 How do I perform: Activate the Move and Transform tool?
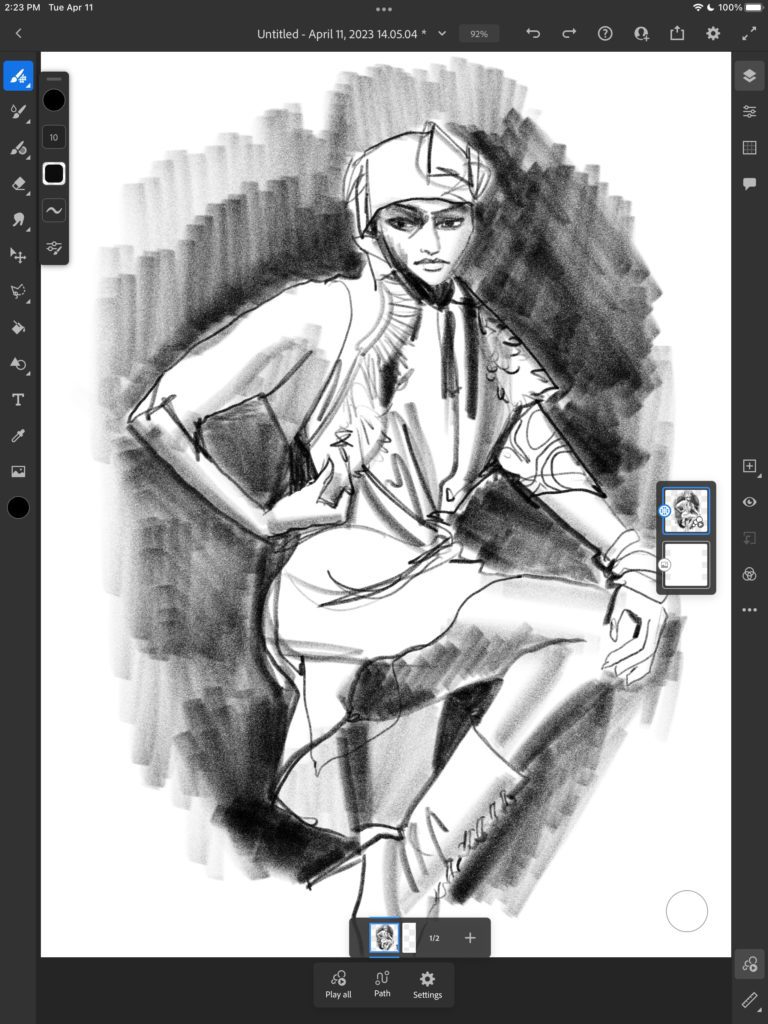coord(18,256)
